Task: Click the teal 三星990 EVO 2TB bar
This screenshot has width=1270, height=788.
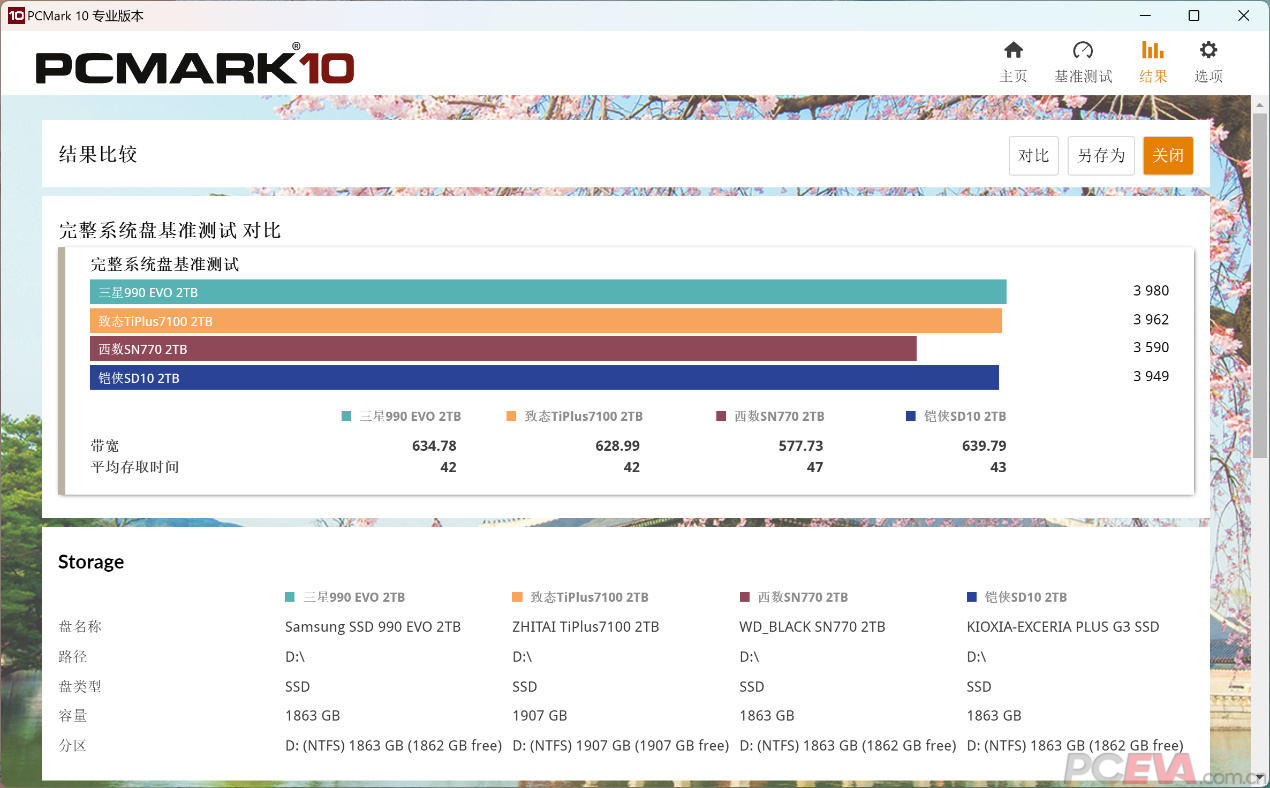Action: (x=548, y=292)
